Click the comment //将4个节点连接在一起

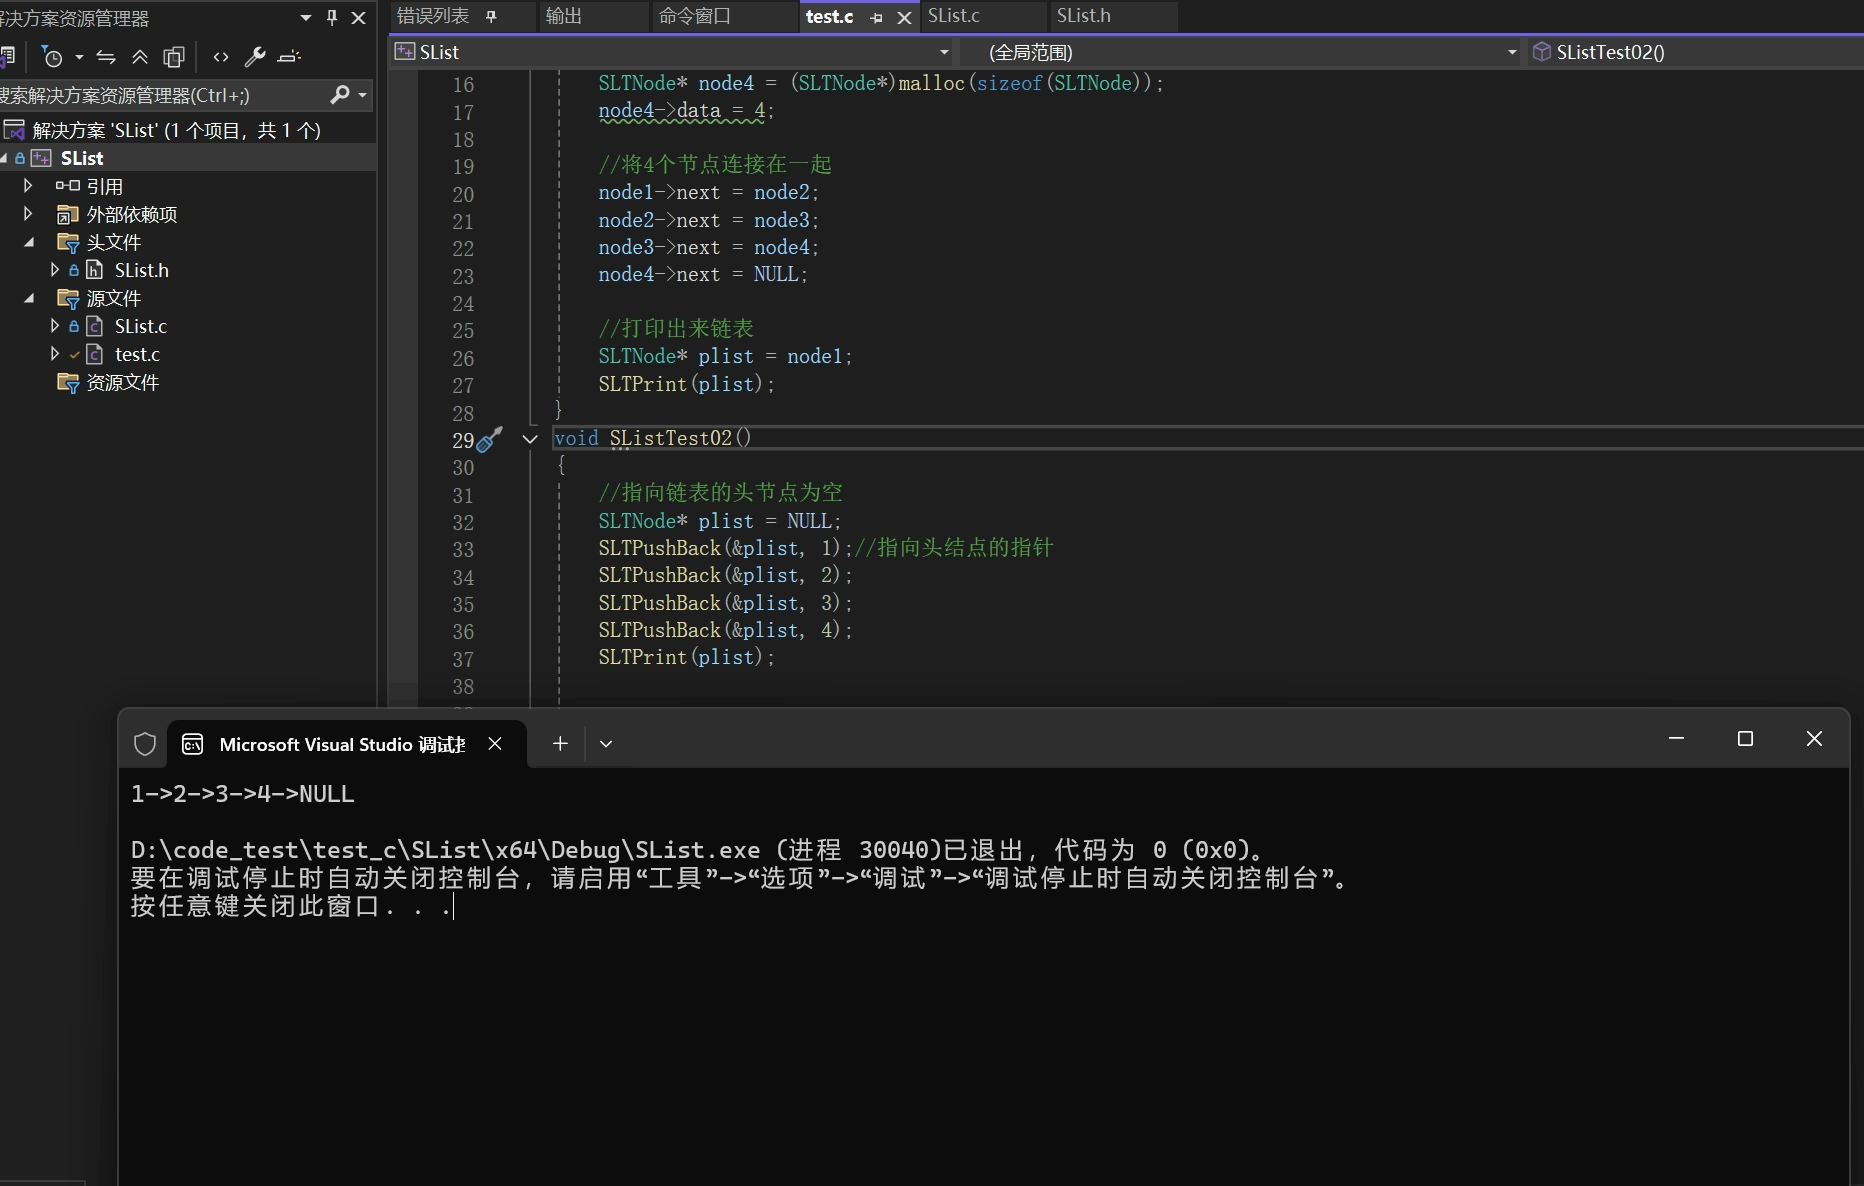715,165
